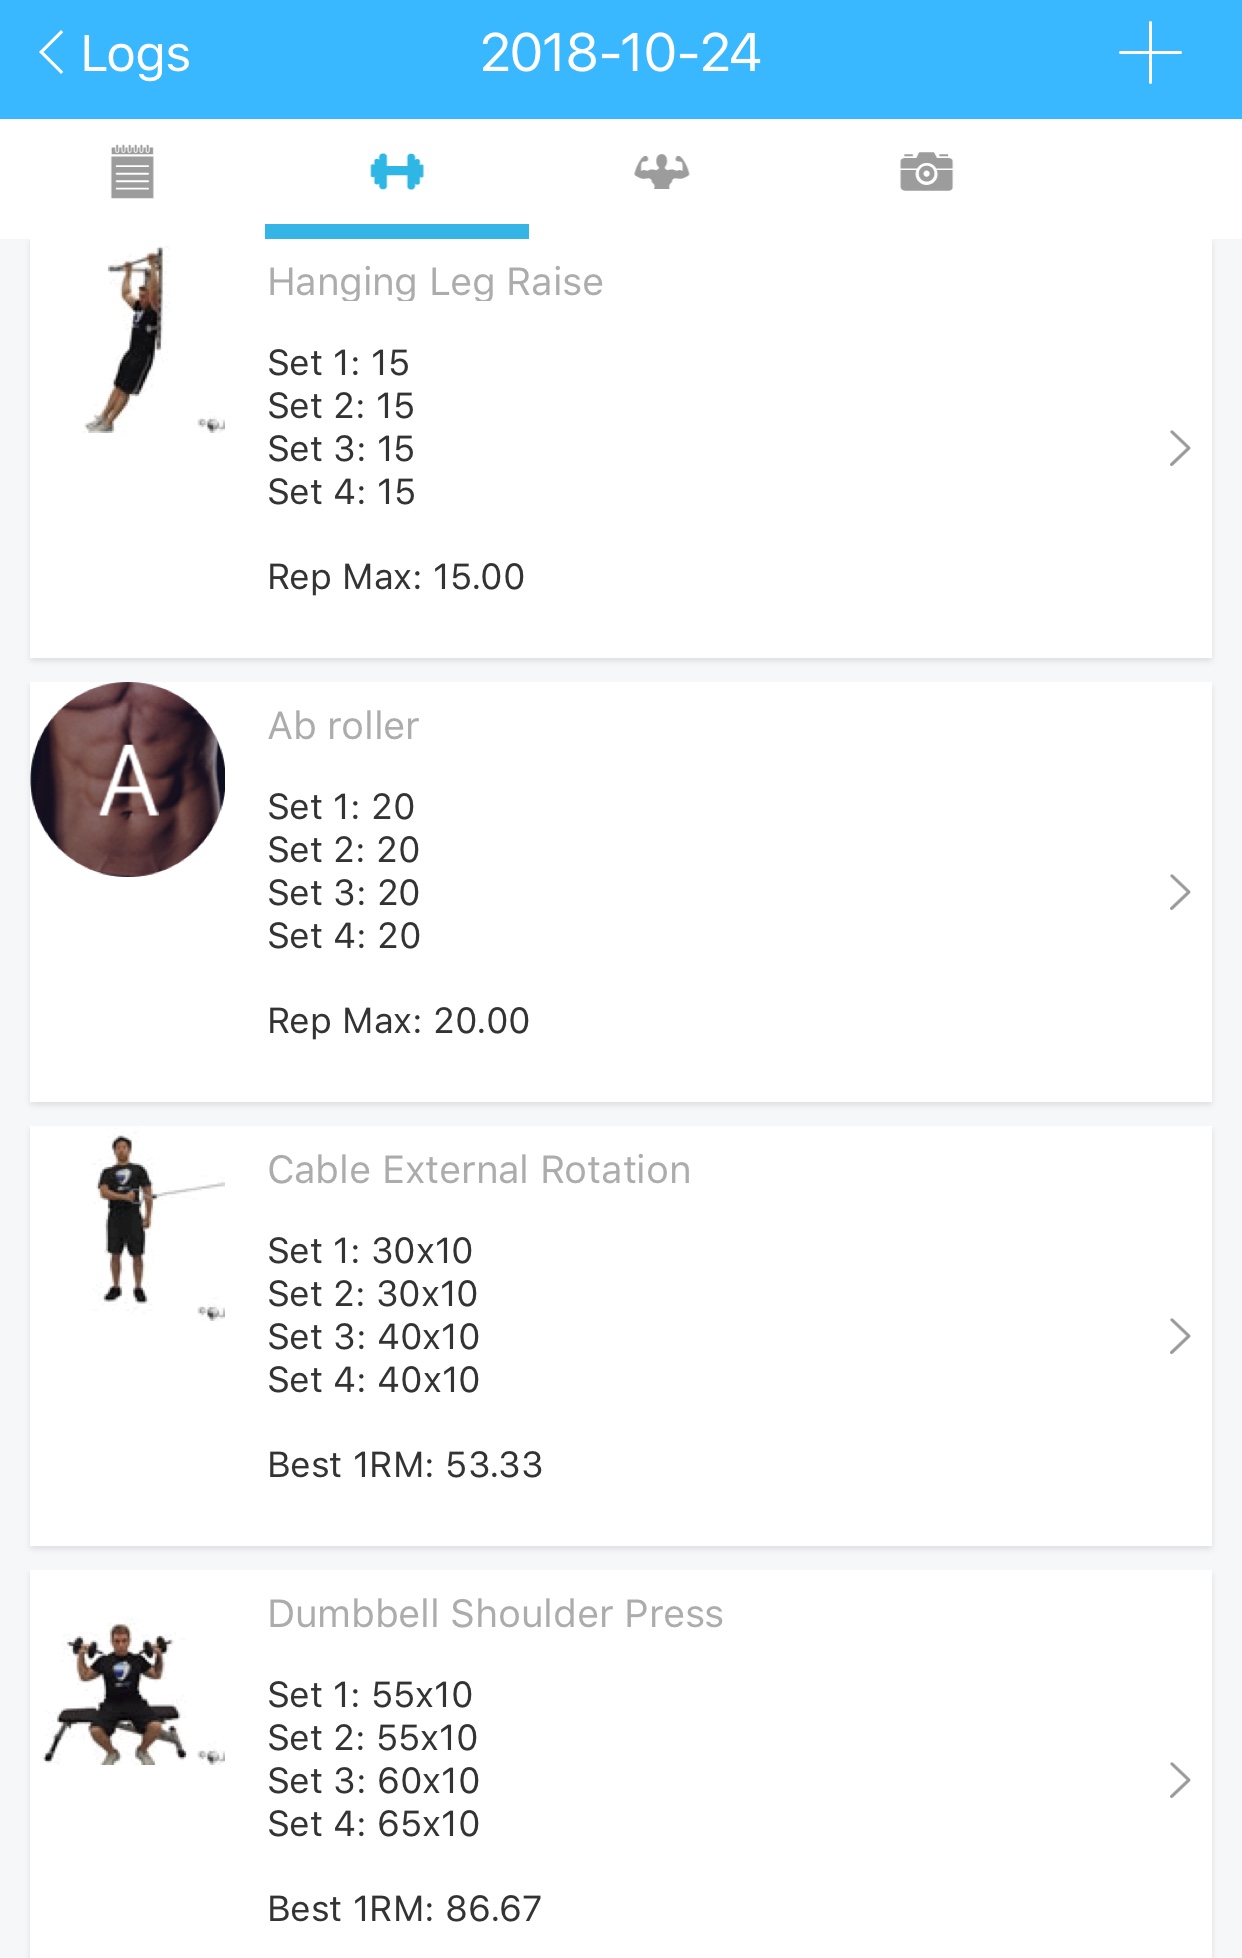Viewport: 1242px width, 1958px height.
Task: Tap the Ab roller circular avatar
Action: (x=128, y=780)
